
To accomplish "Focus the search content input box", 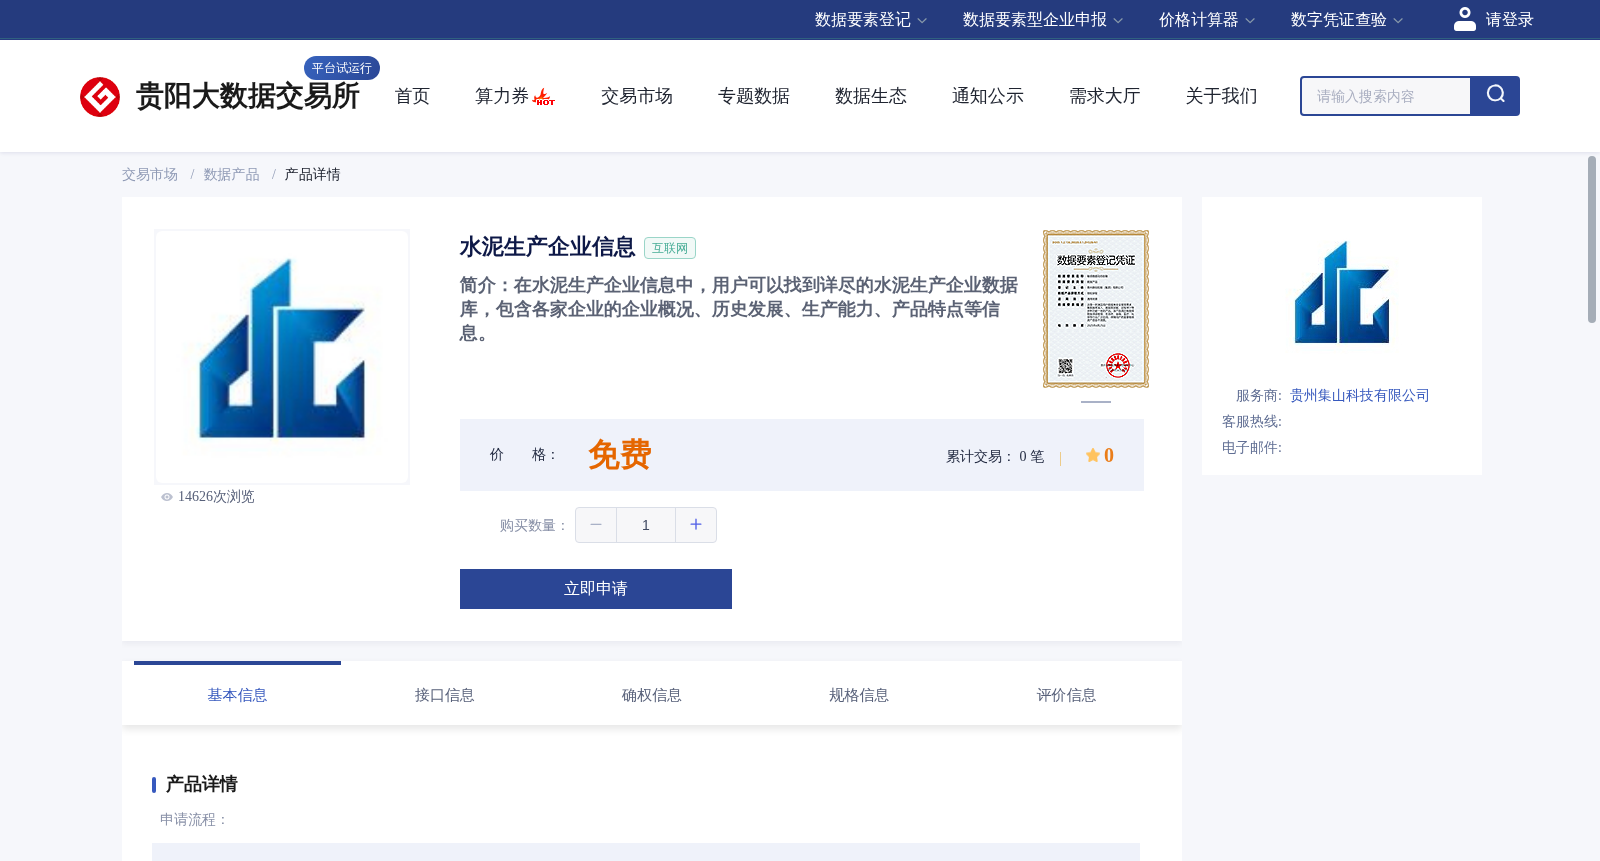I will (1386, 96).
